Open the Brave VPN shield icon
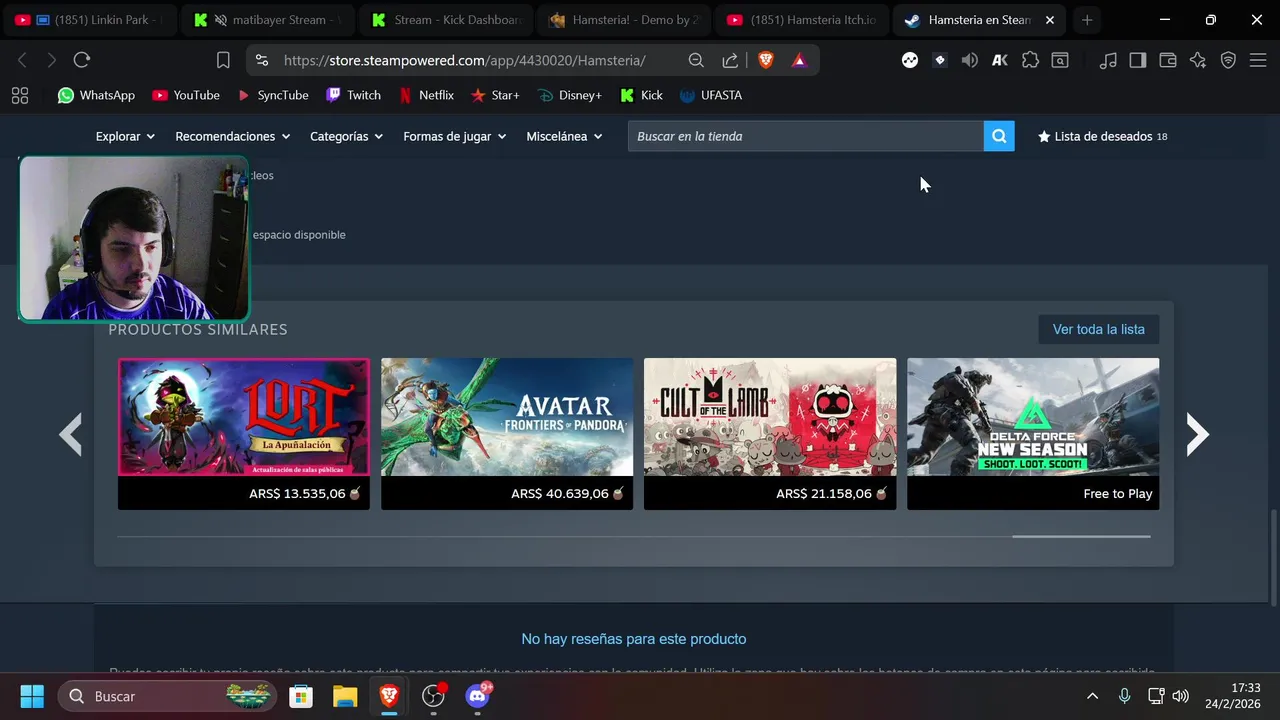This screenshot has width=1280, height=720. [x=1228, y=60]
